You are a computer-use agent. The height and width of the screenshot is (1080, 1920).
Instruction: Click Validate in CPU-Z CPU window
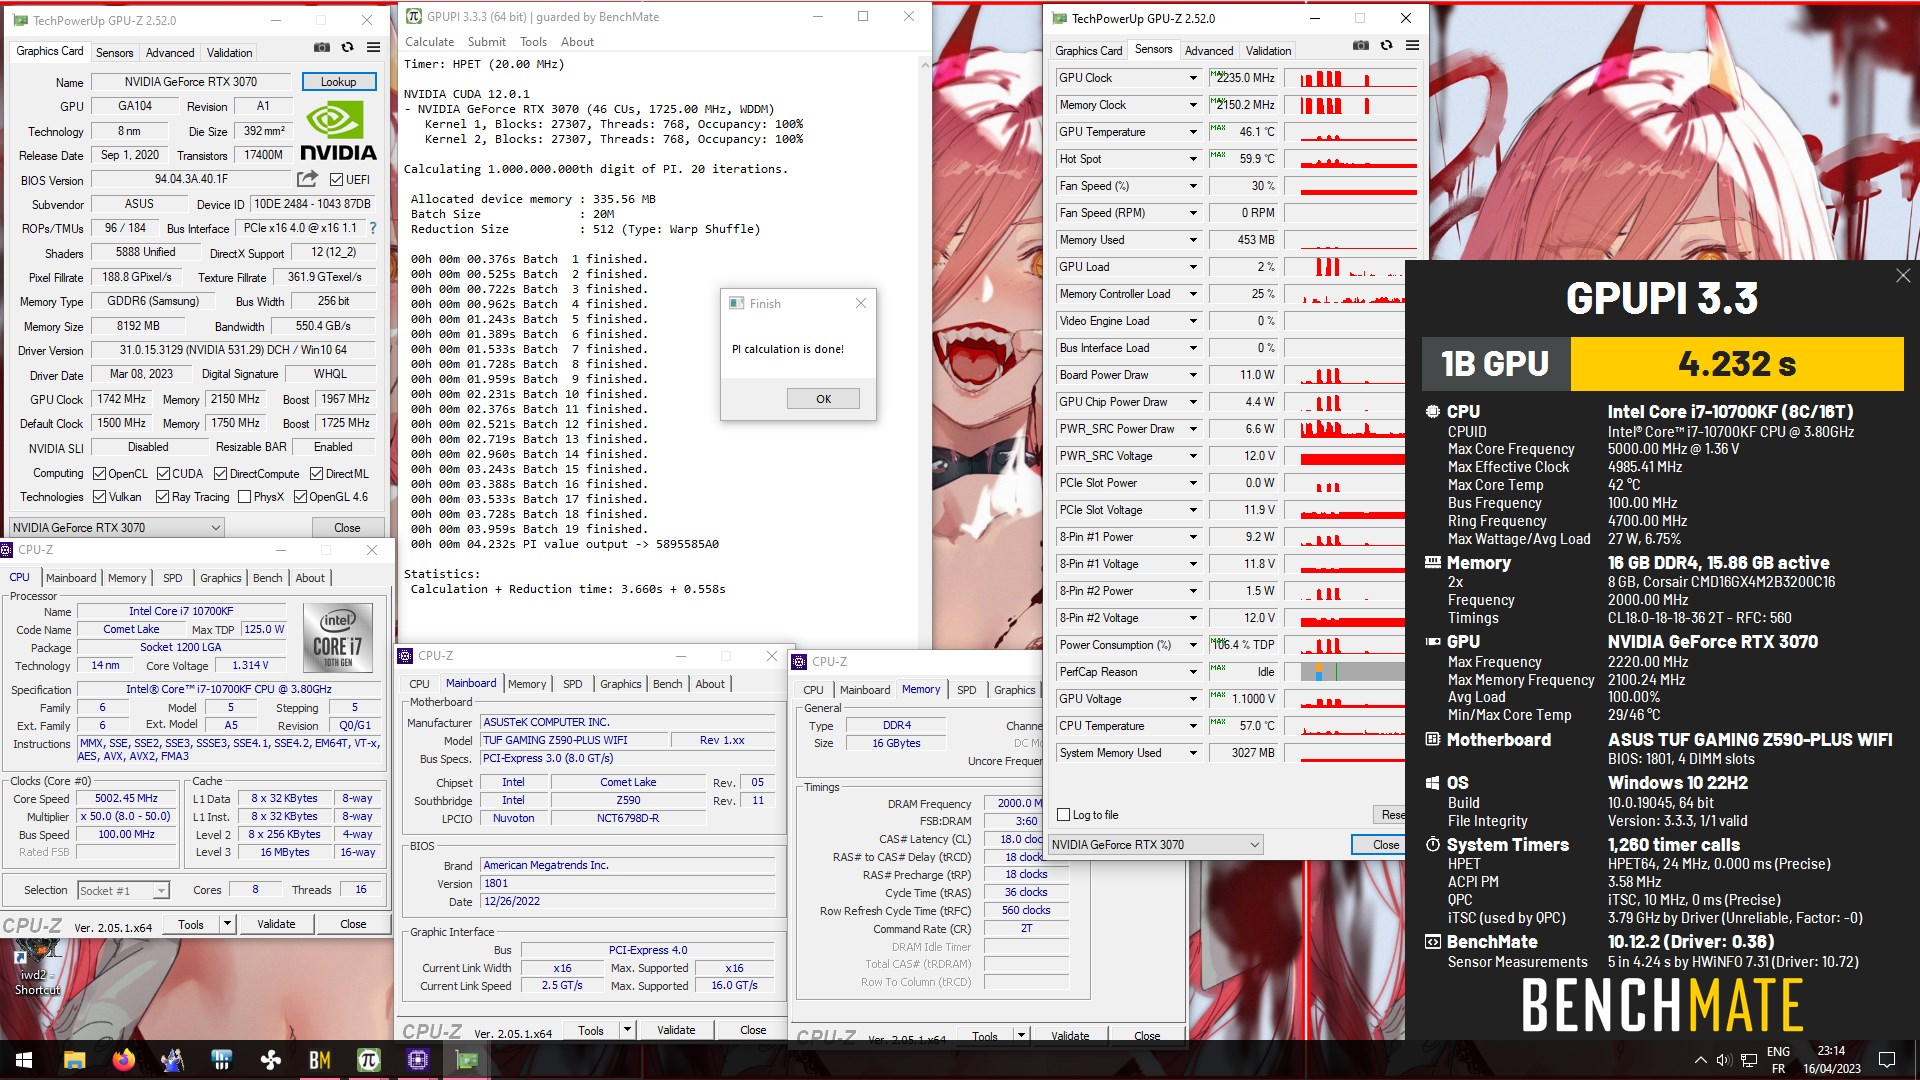click(x=276, y=924)
